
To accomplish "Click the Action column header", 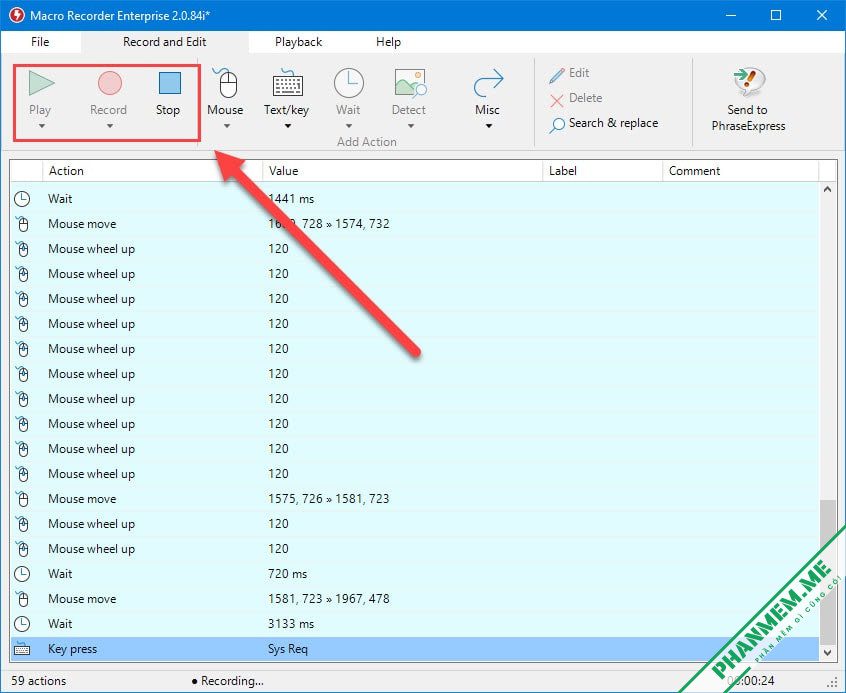I will click(153, 171).
